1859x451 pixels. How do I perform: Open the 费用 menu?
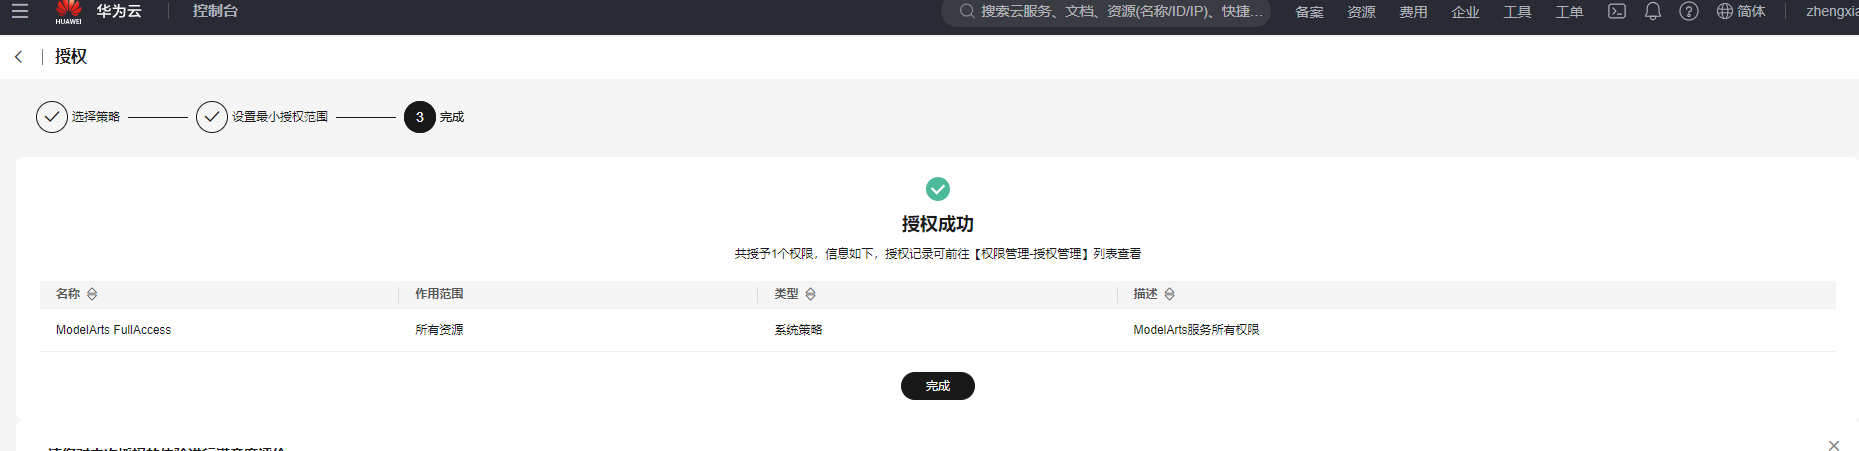[1413, 12]
